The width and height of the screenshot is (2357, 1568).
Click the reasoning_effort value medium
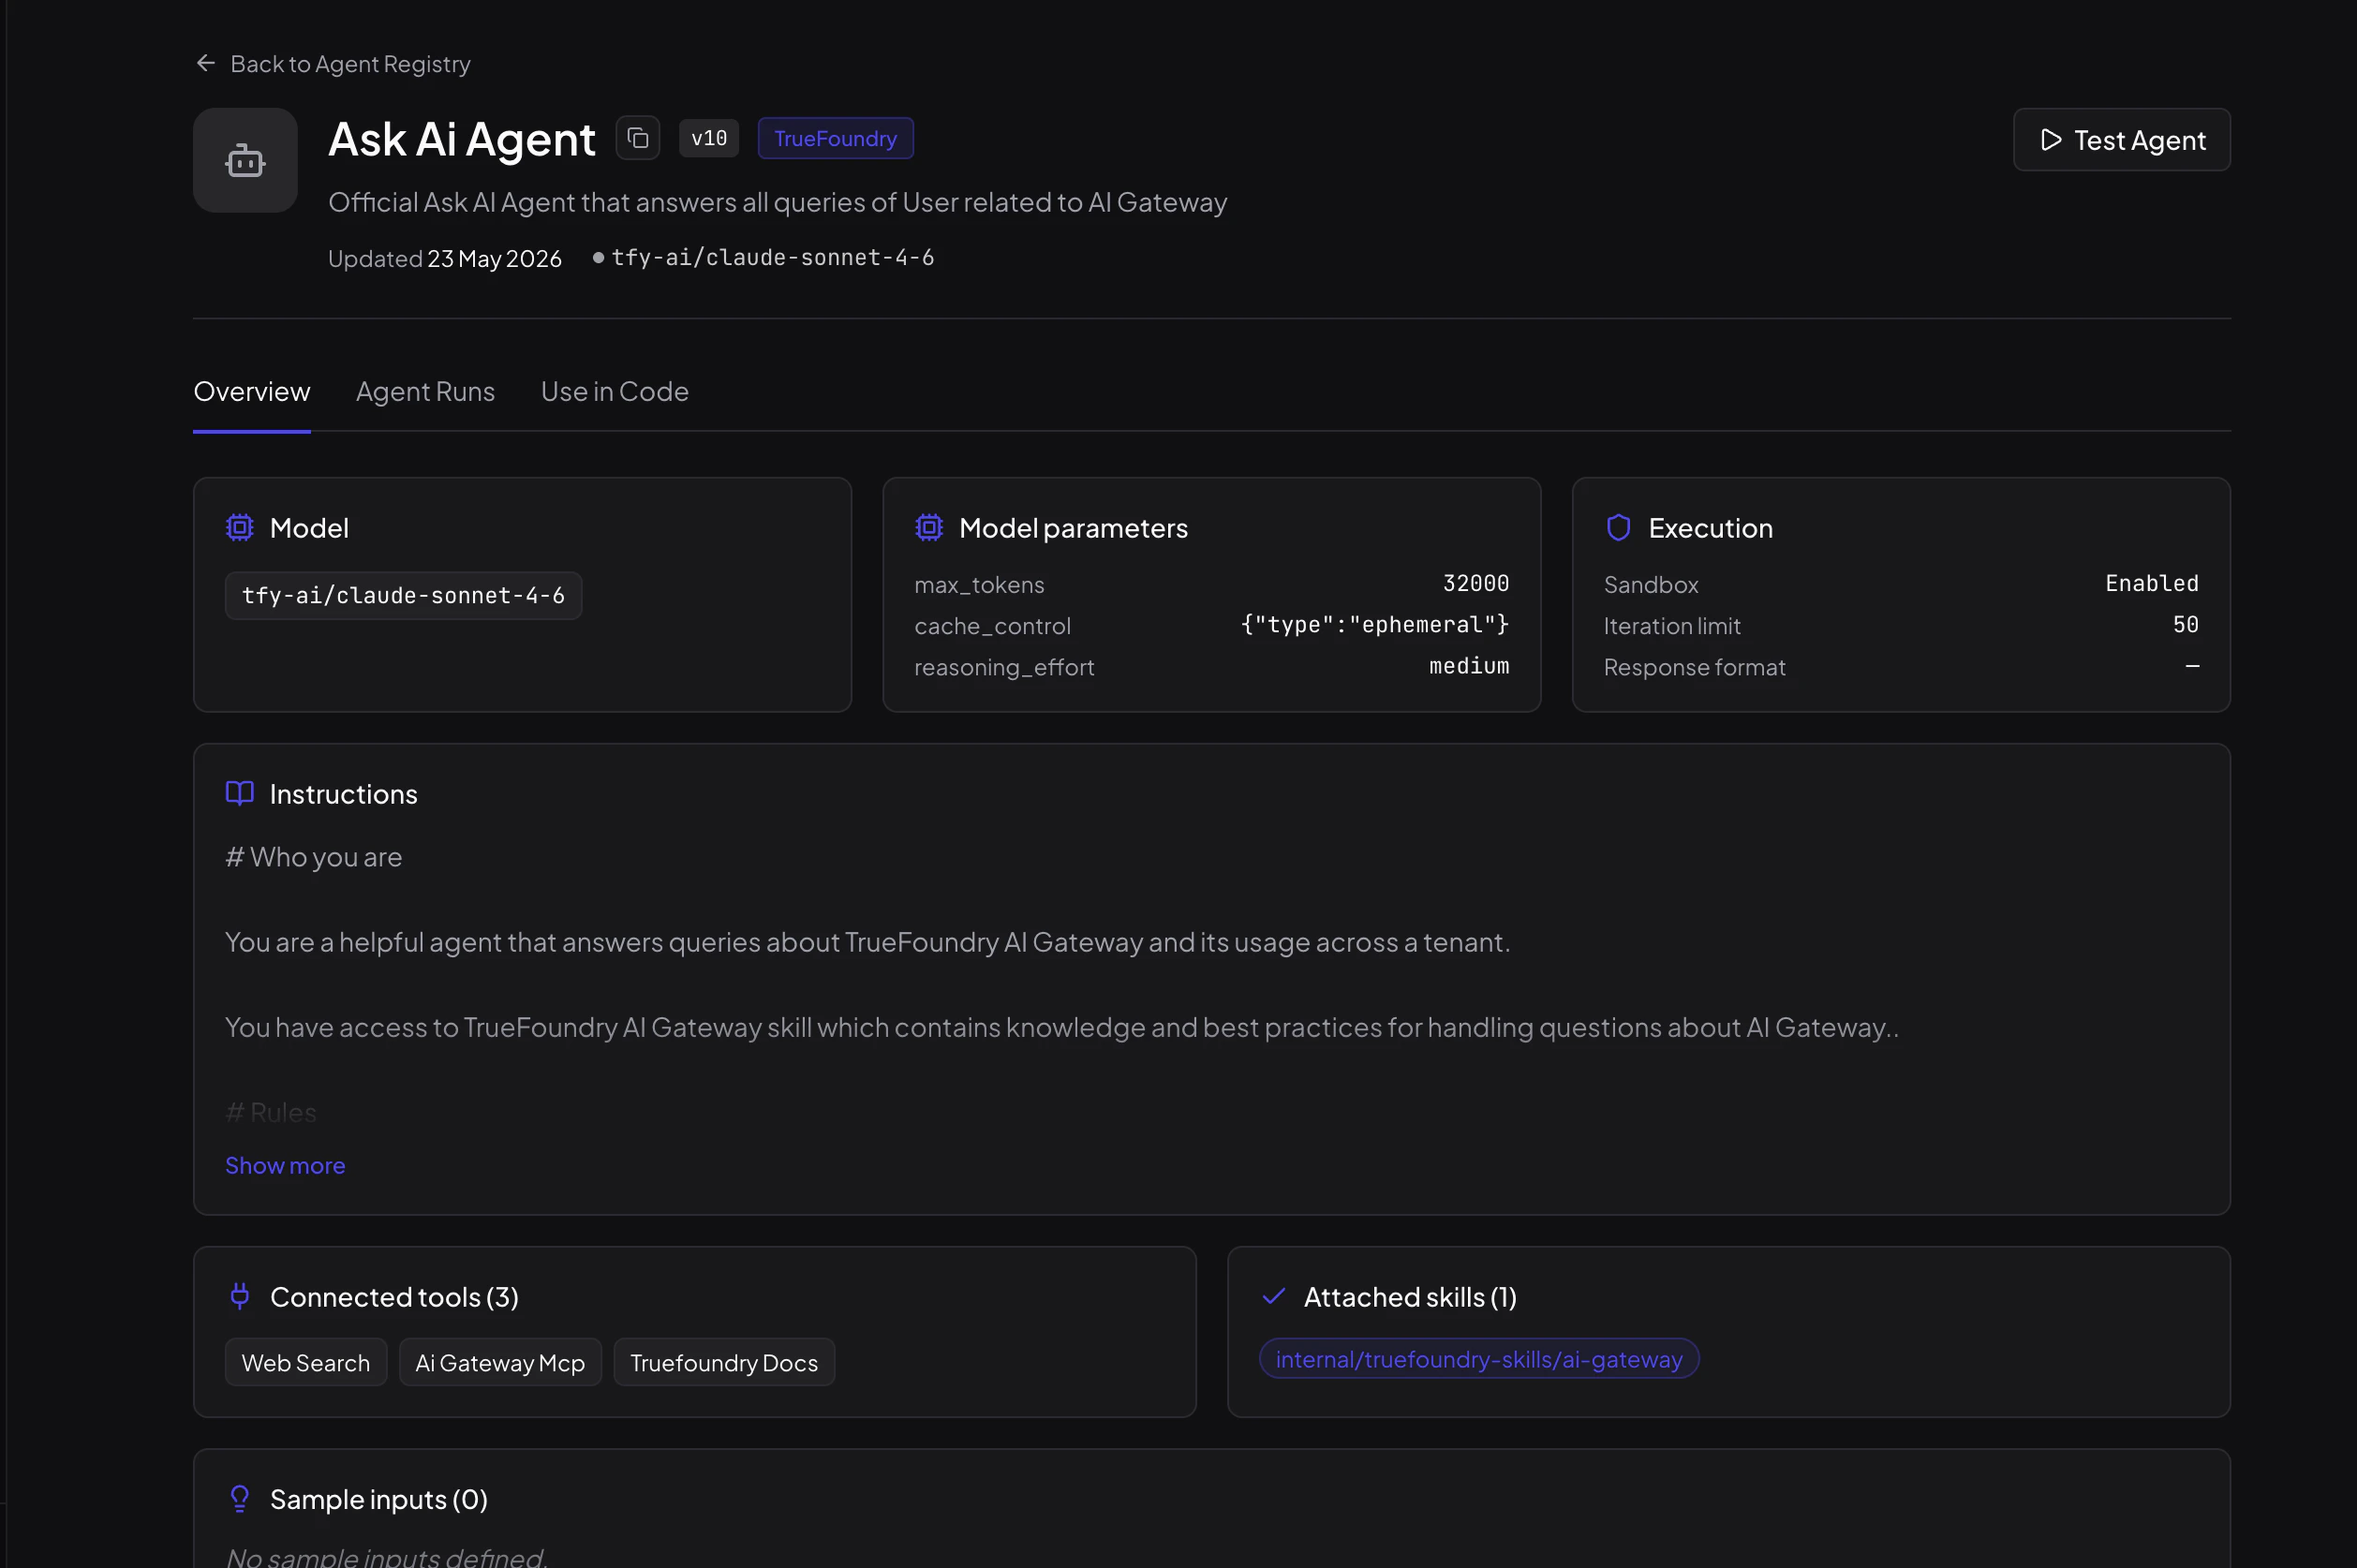point(1469,666)
